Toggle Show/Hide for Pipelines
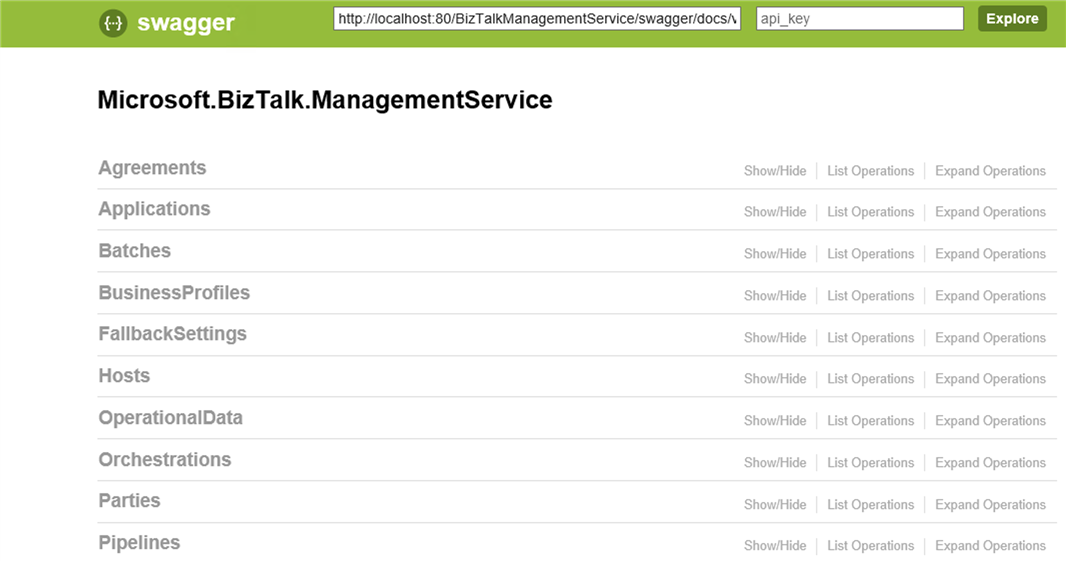Viewport: 1066px width, 561px height. point(775,545)
